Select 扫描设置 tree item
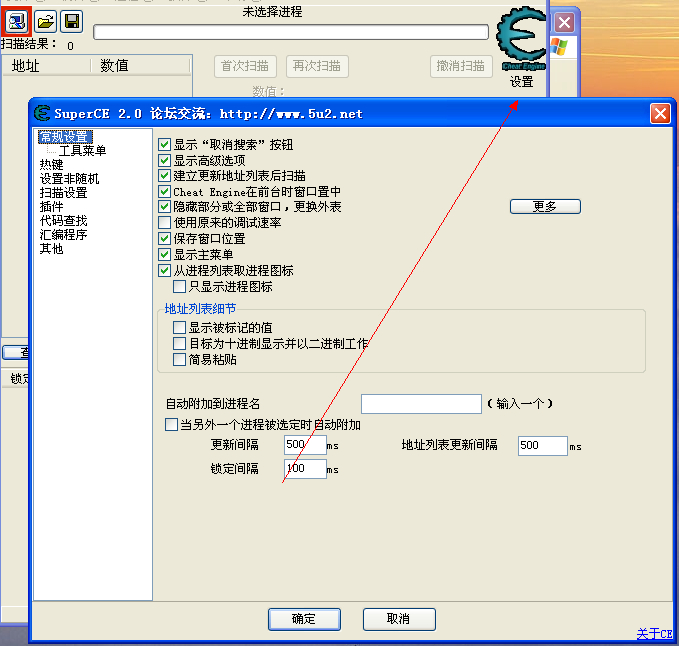This screenshot has height=646, width=679. tap(63, 193)
